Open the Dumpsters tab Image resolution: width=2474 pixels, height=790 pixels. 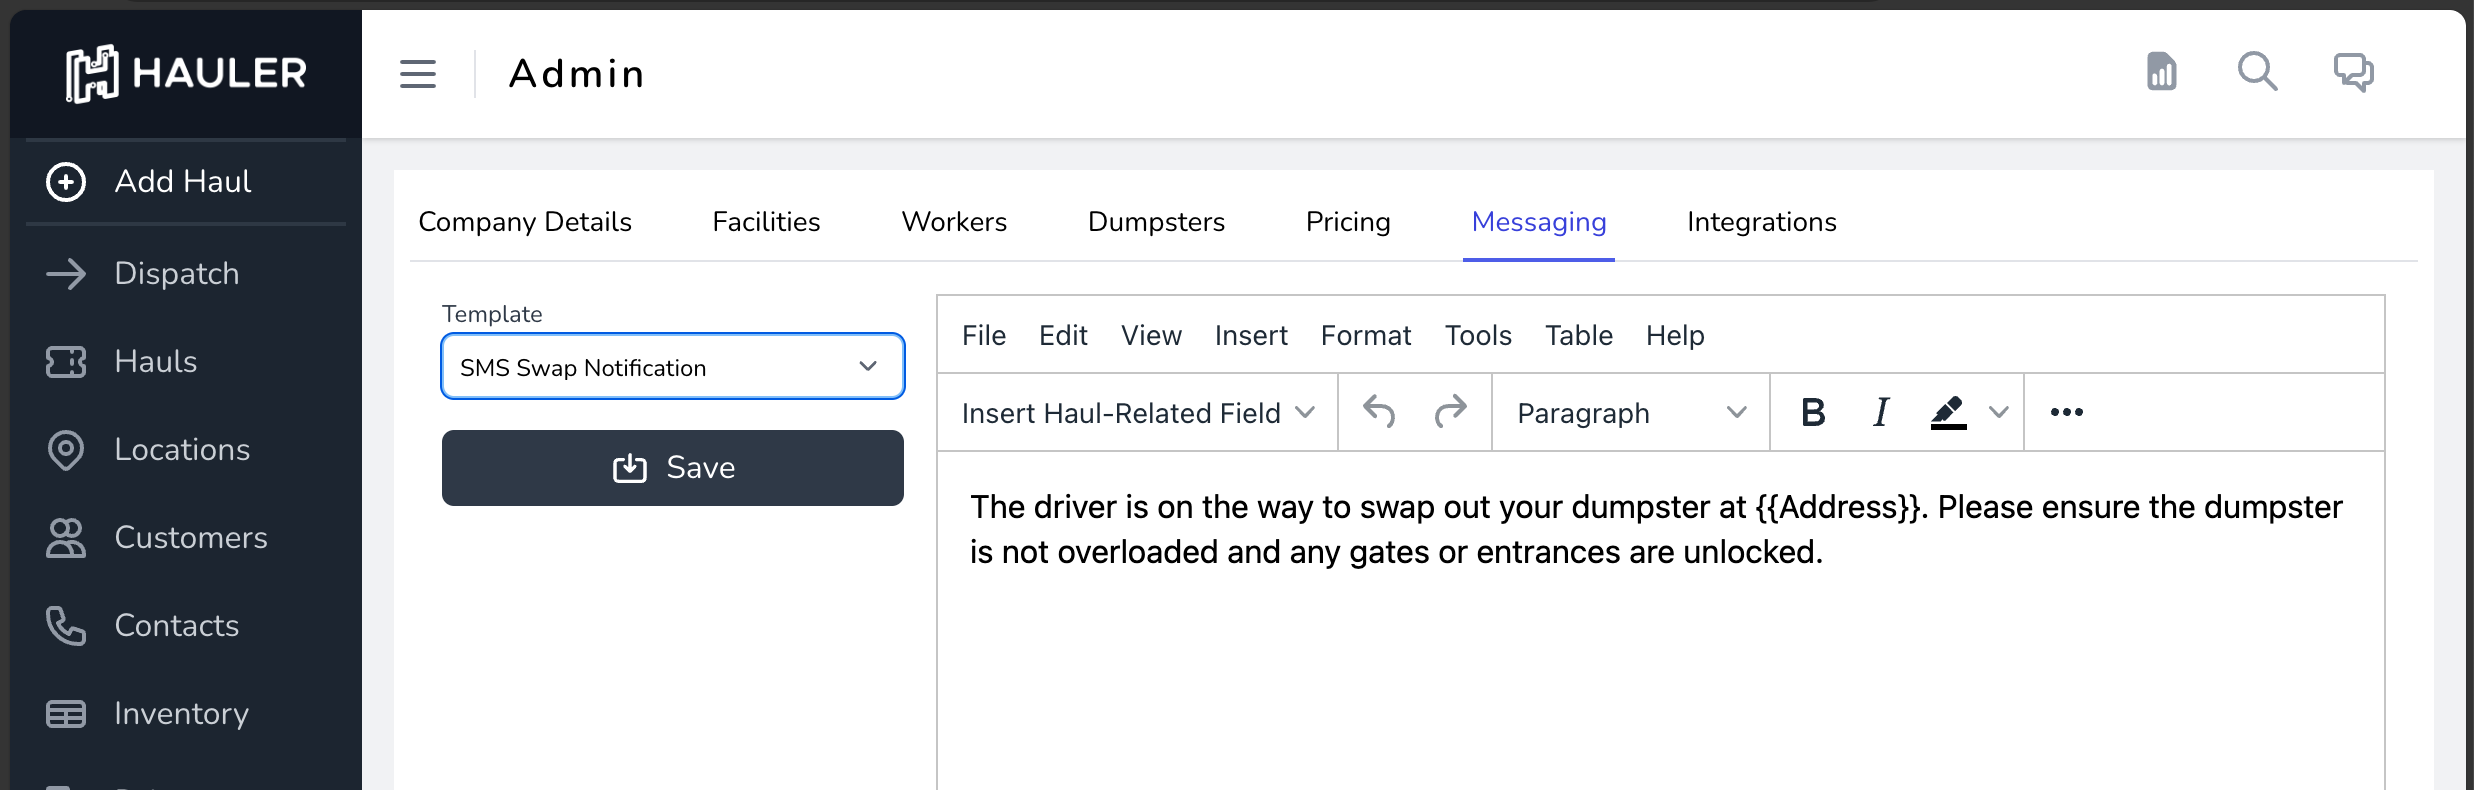[1156, 222]
